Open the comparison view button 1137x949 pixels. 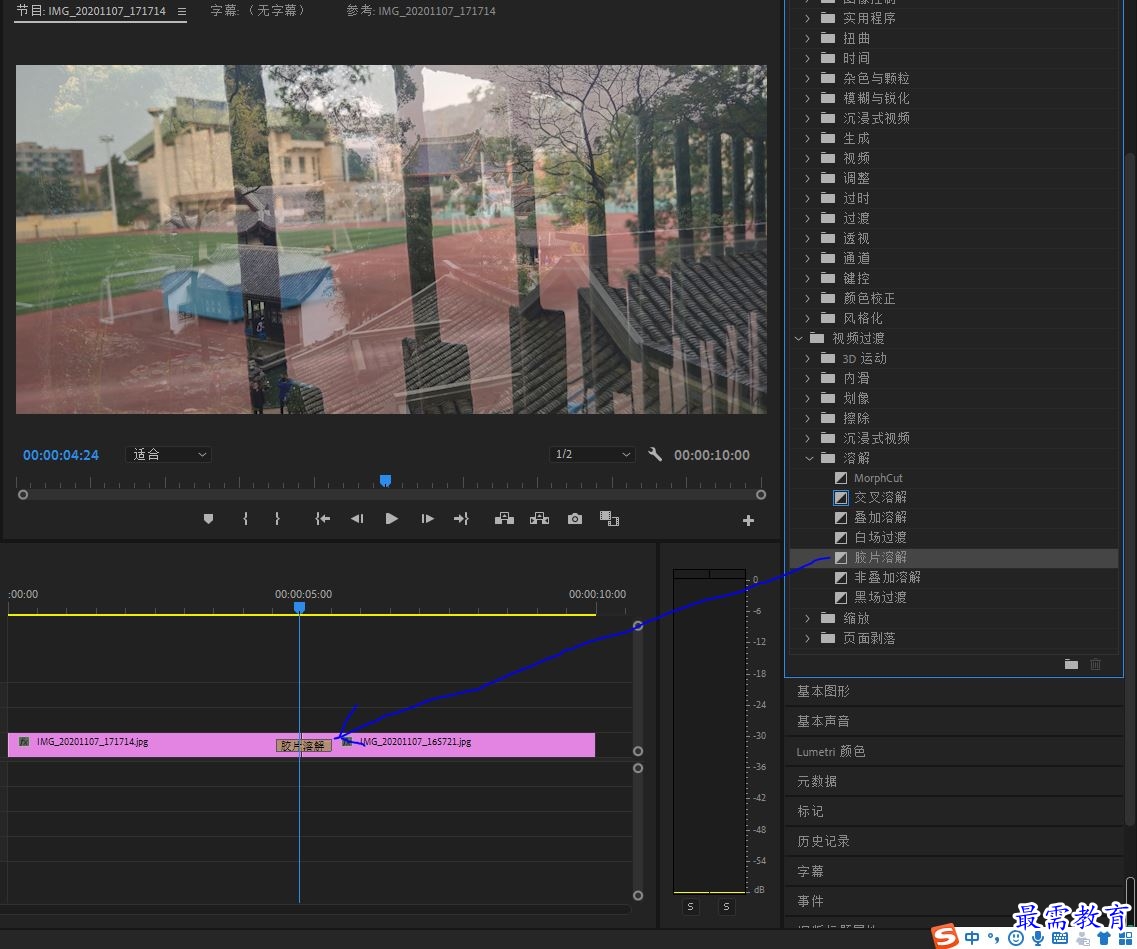pos(609,518)
